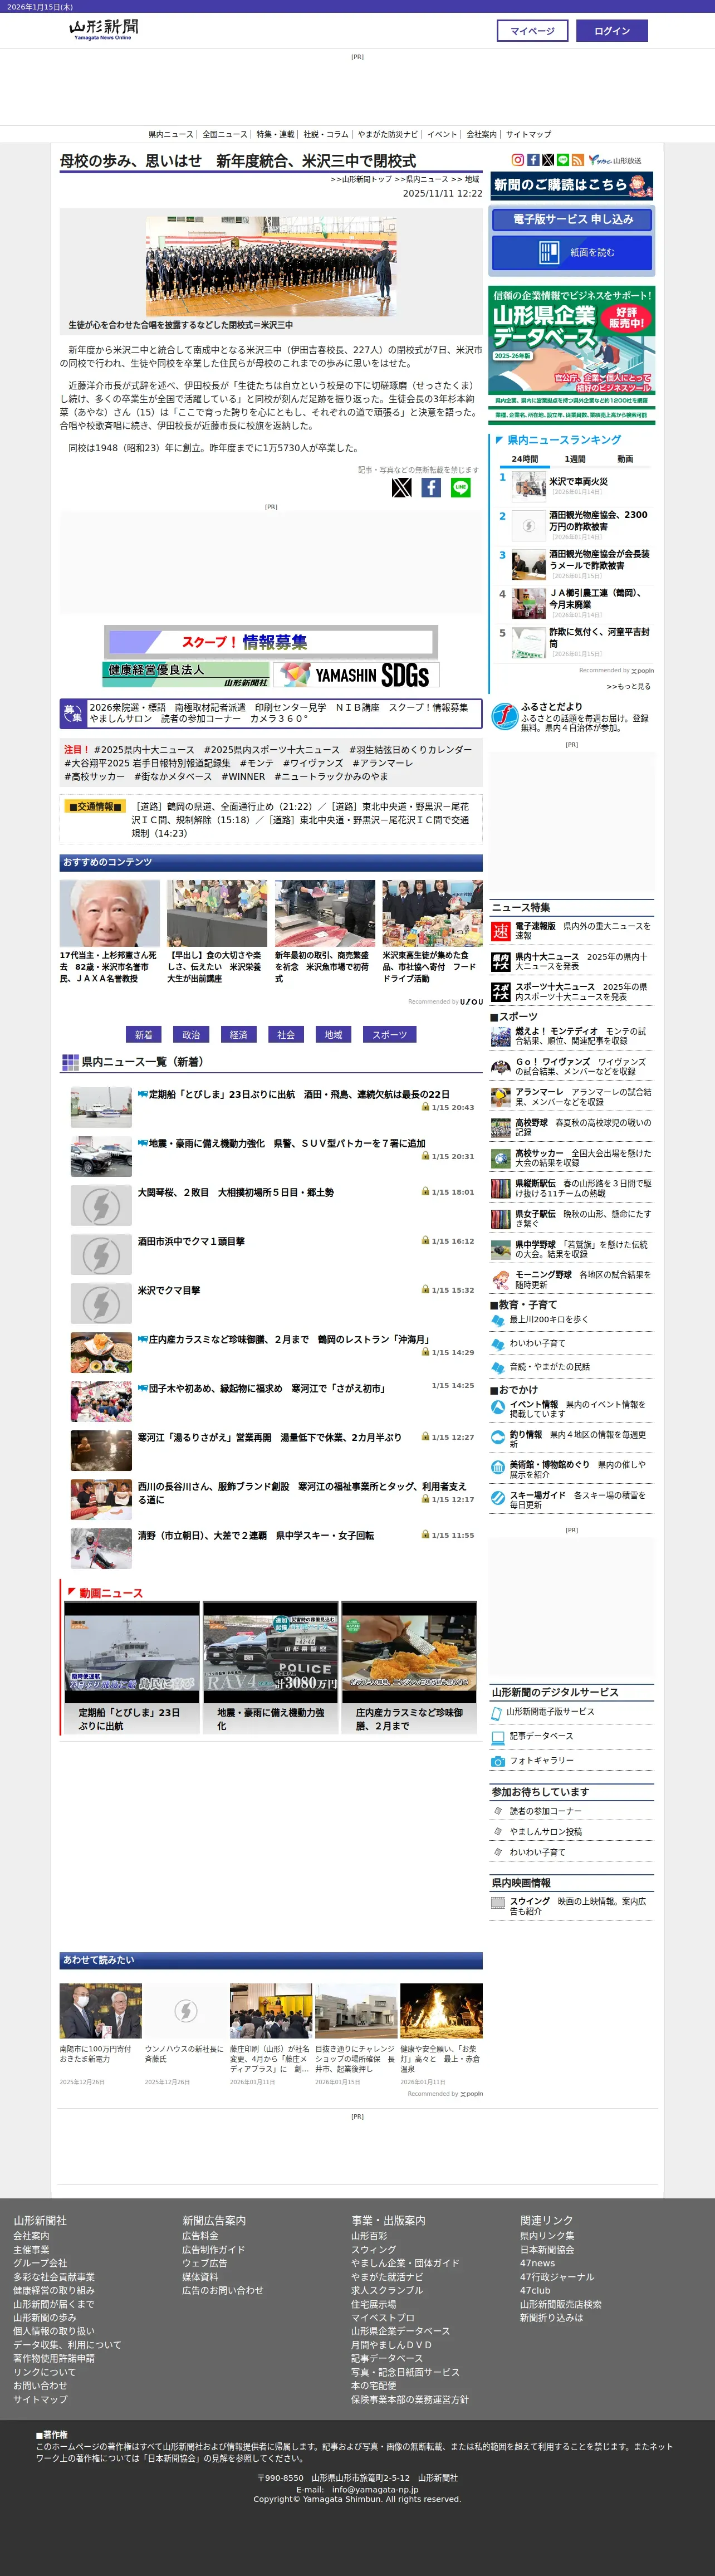This screenshot has height=2576, width=715.
Task: Click the 紙面を読む button
Action: point(572,252)
